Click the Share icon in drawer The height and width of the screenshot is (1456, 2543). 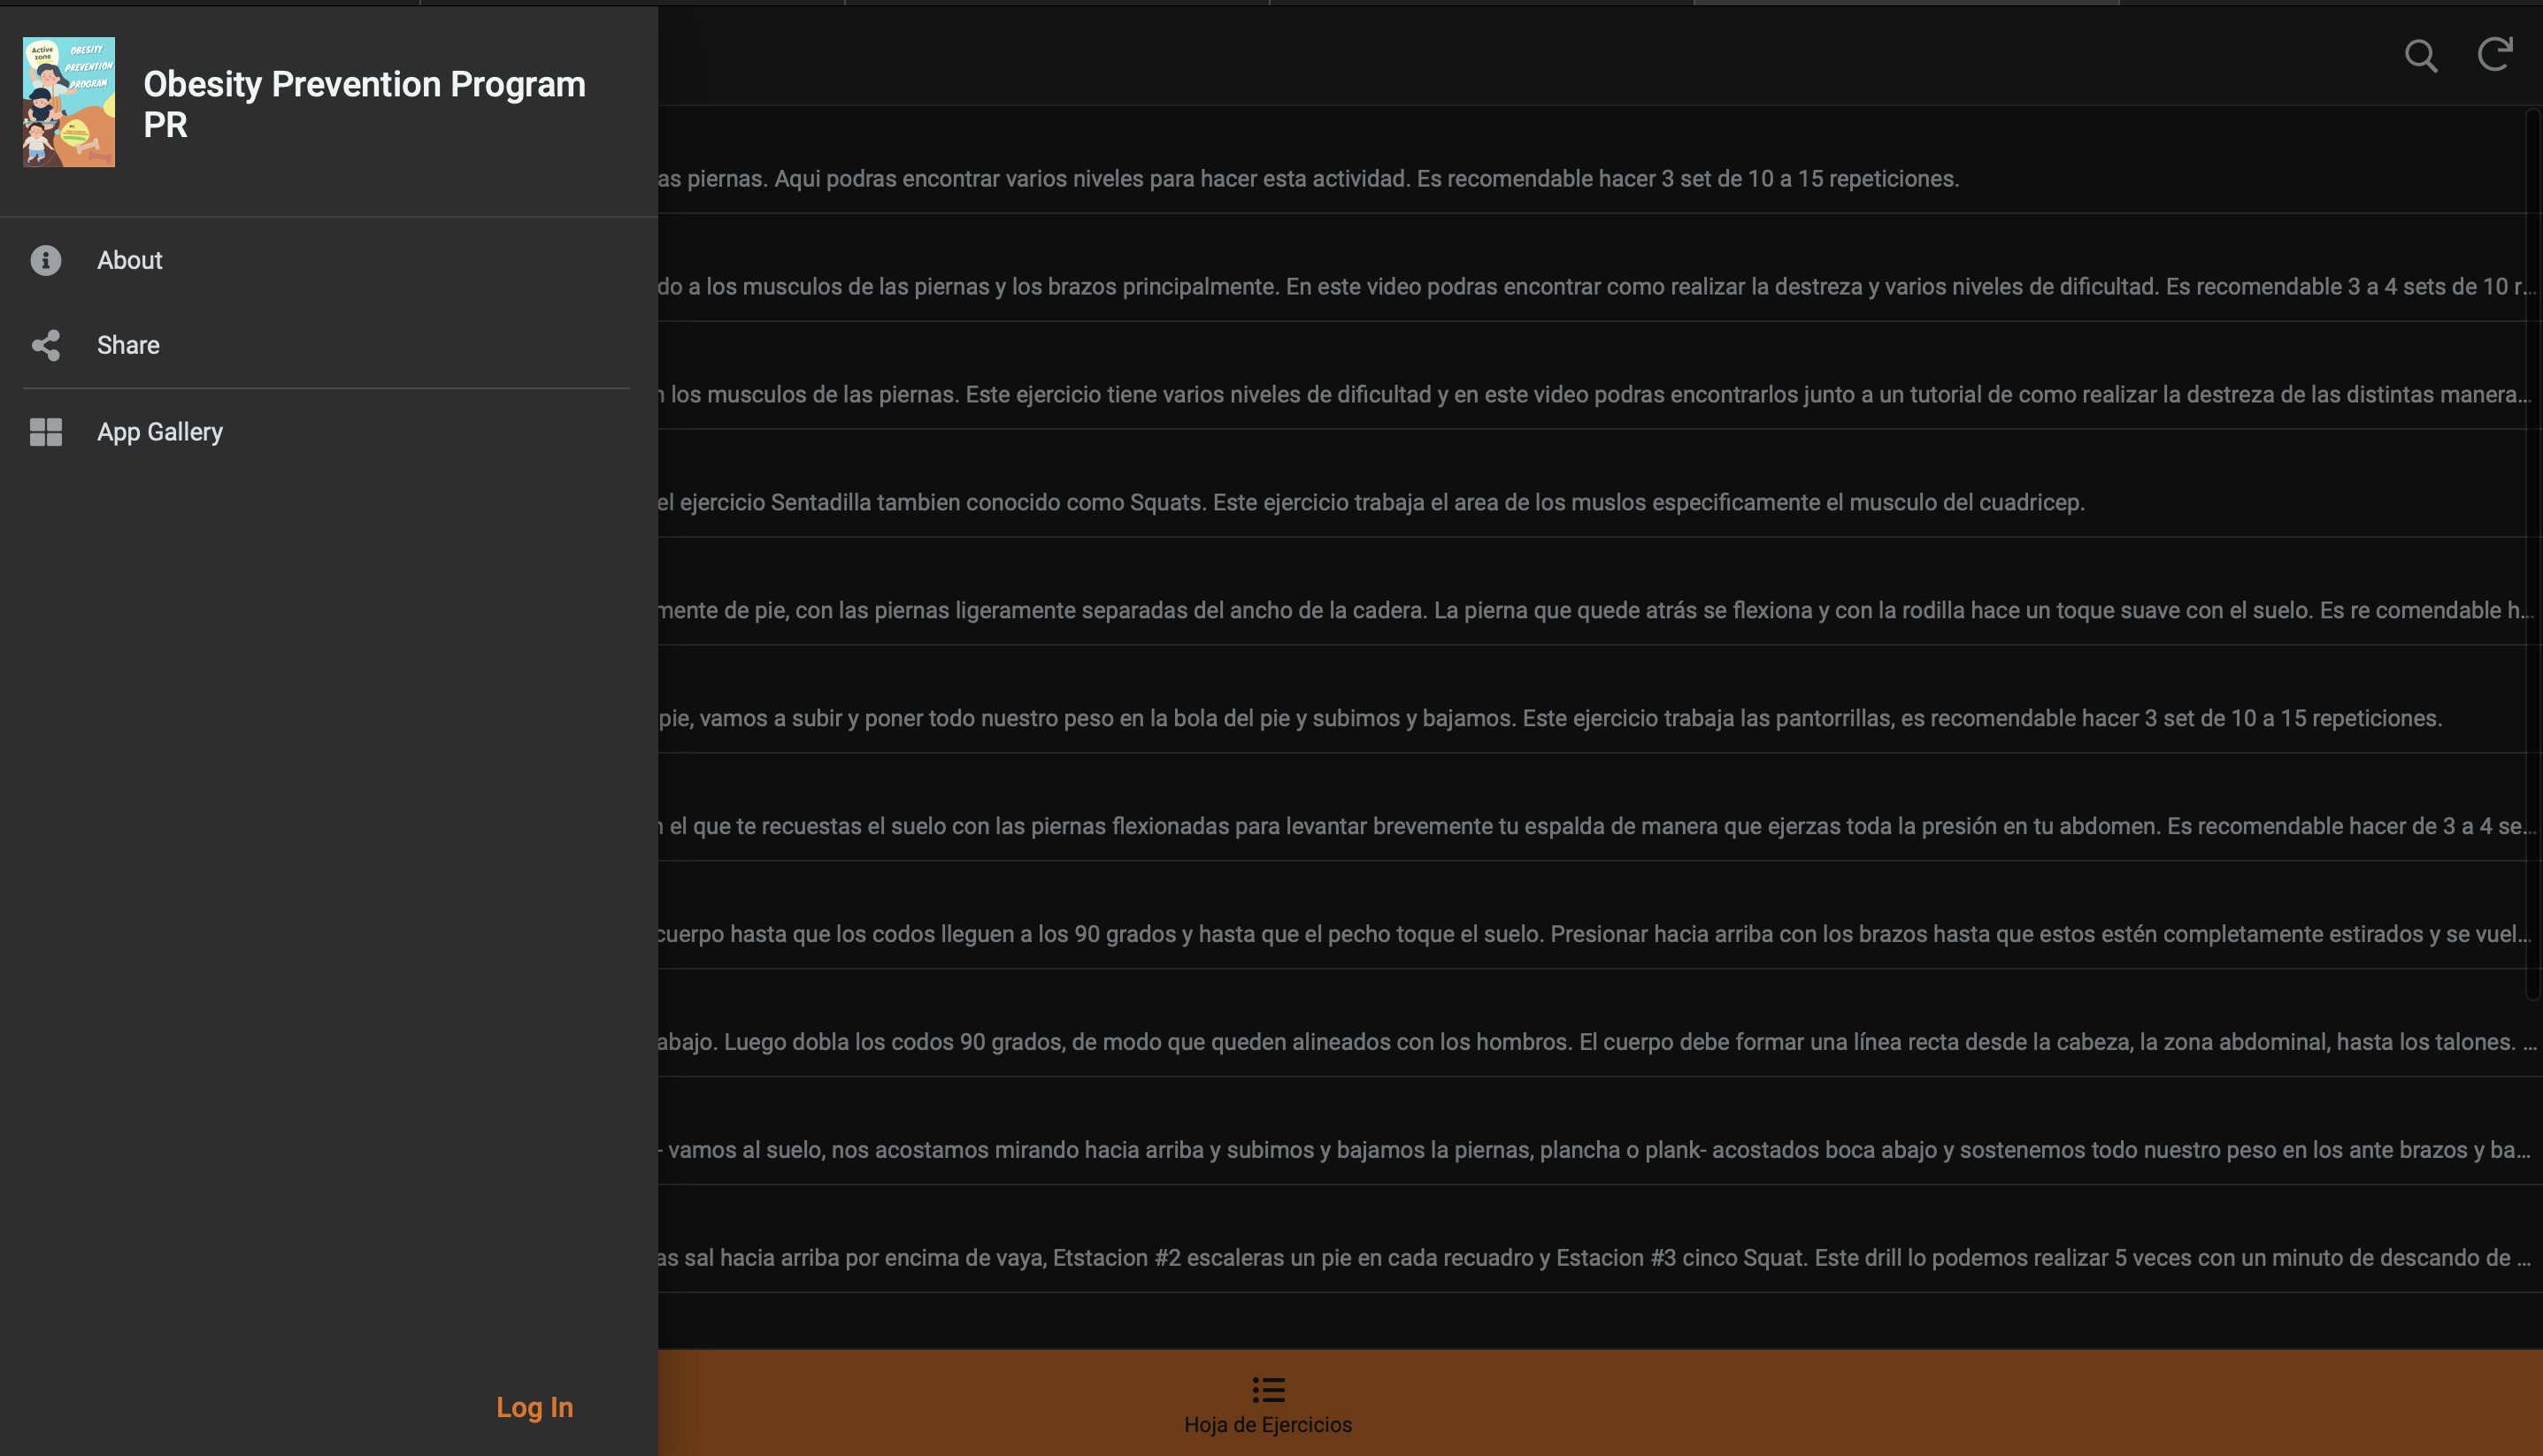coord(45,345)
